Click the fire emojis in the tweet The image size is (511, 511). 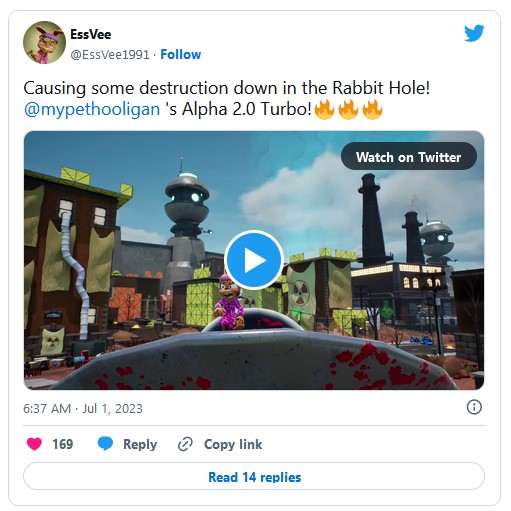[x=348, y=109]
